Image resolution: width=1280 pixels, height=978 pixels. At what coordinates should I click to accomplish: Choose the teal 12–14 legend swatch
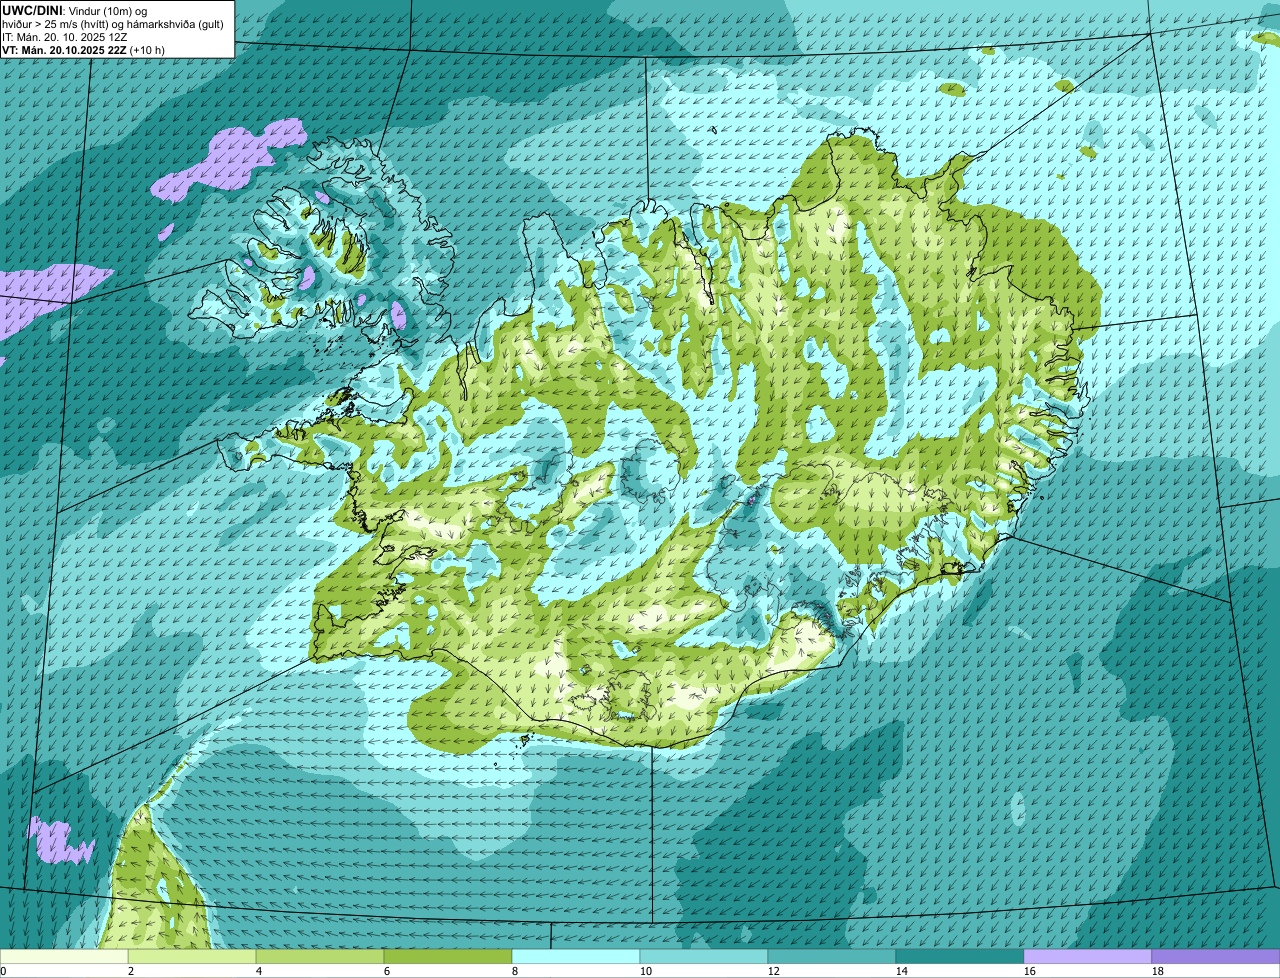pyautogui.click(x=832, y=956)
